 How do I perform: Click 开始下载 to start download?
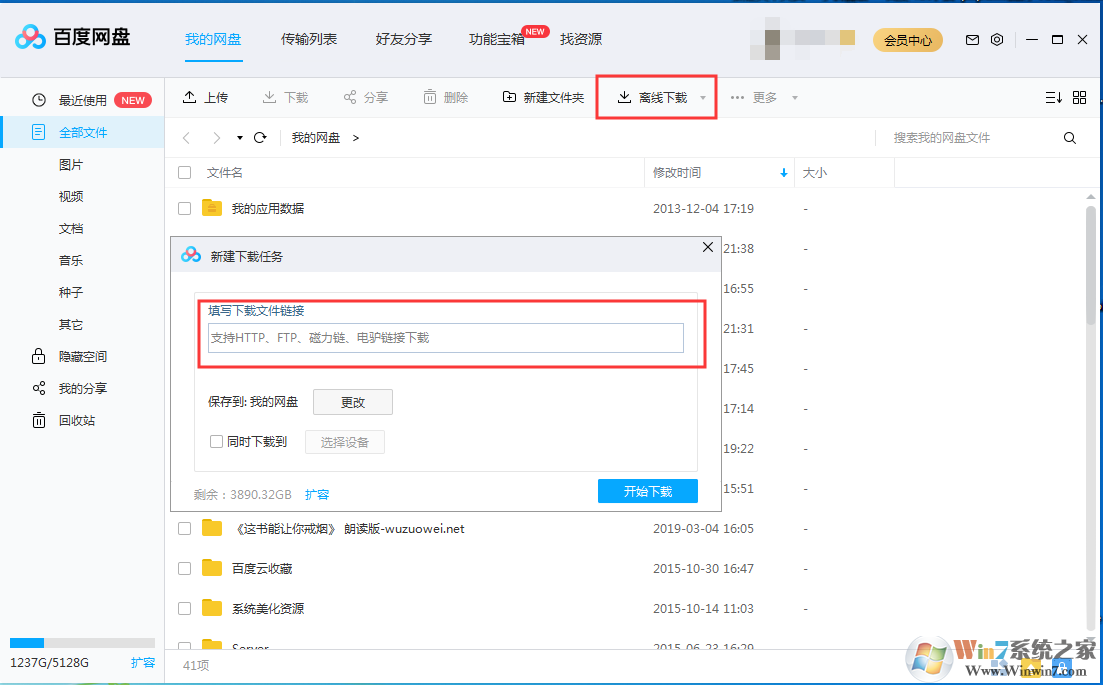click(648, 491)
